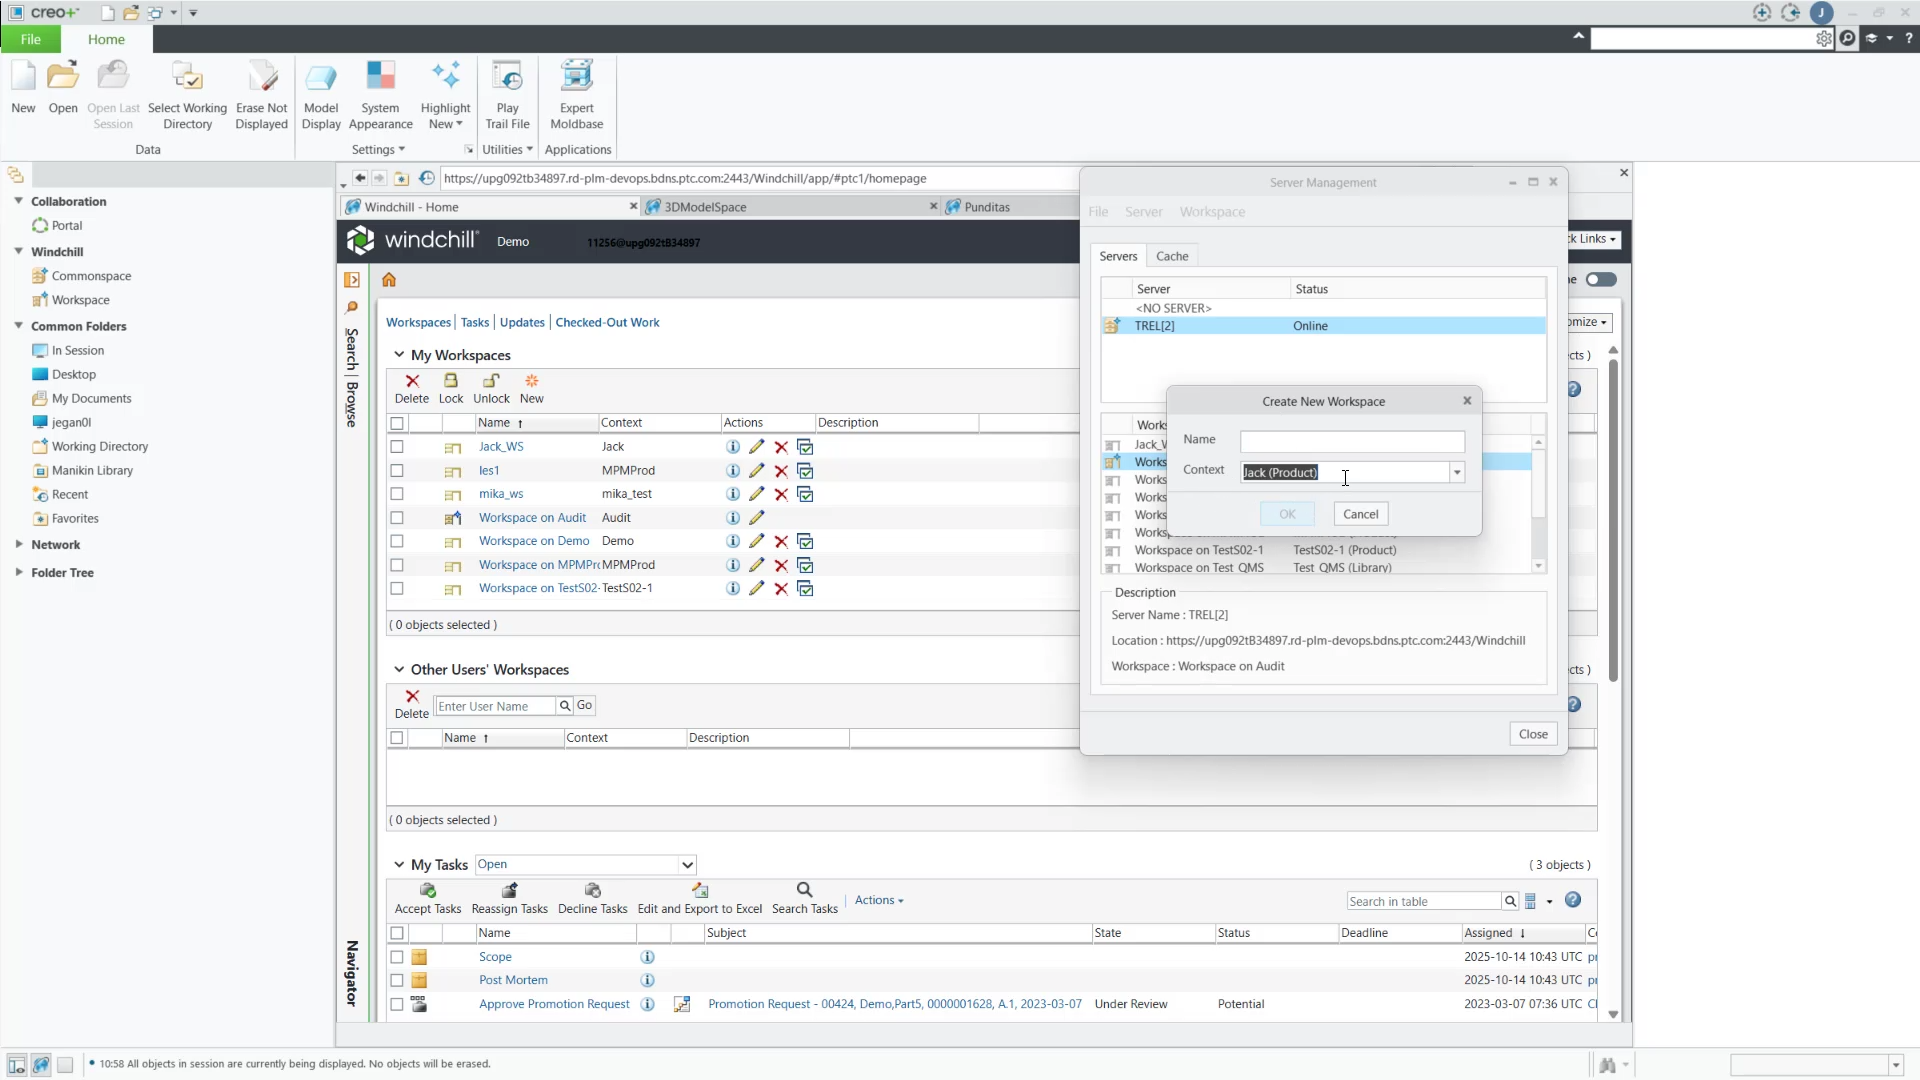The height and width of the screenshot is (1080, 1920).
Task: Click Close button in Server Management
Action: 1533,734
